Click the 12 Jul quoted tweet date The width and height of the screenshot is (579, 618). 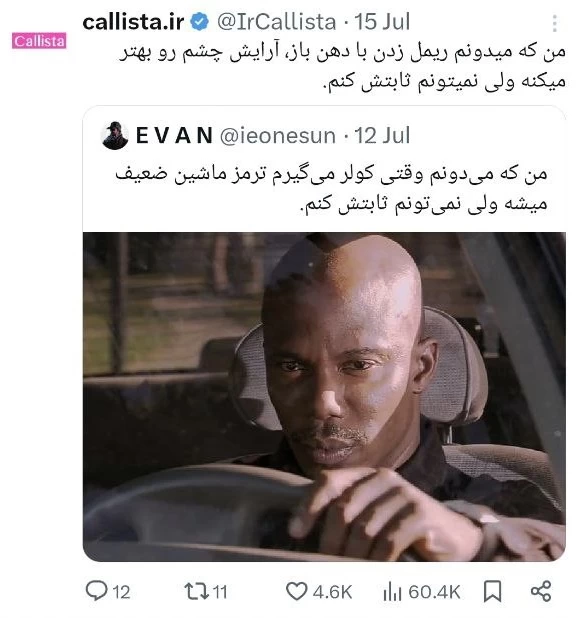(x=382, y=135)
